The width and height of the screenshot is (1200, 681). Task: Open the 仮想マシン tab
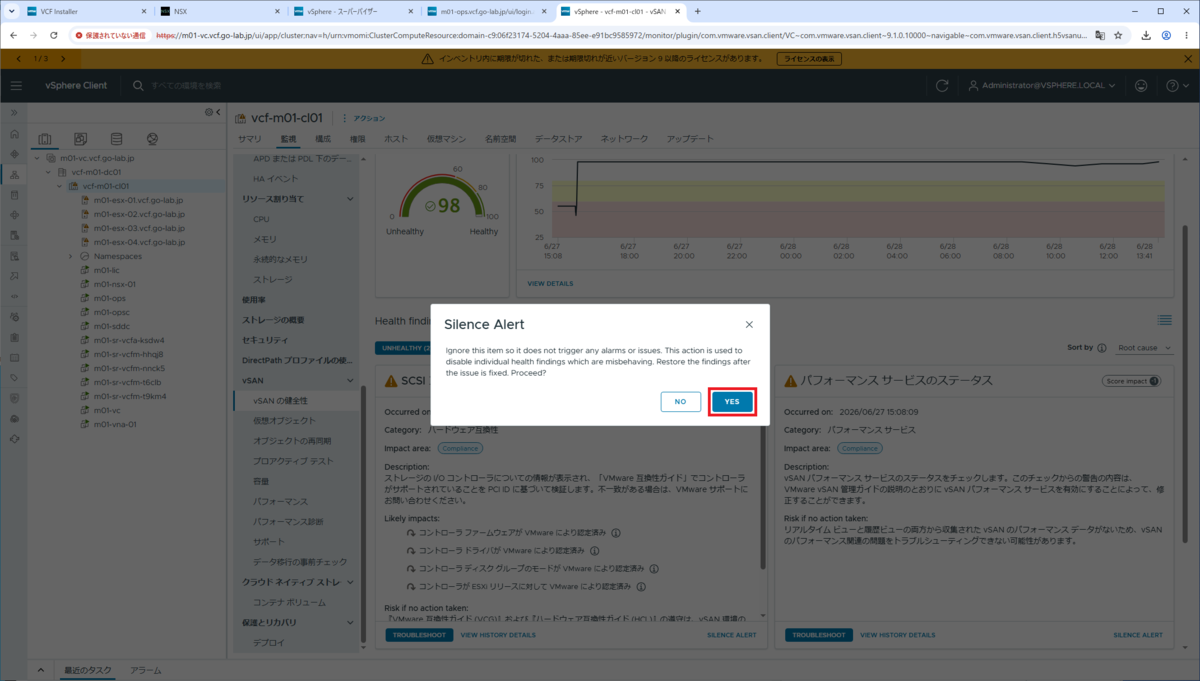coord(446,139)
